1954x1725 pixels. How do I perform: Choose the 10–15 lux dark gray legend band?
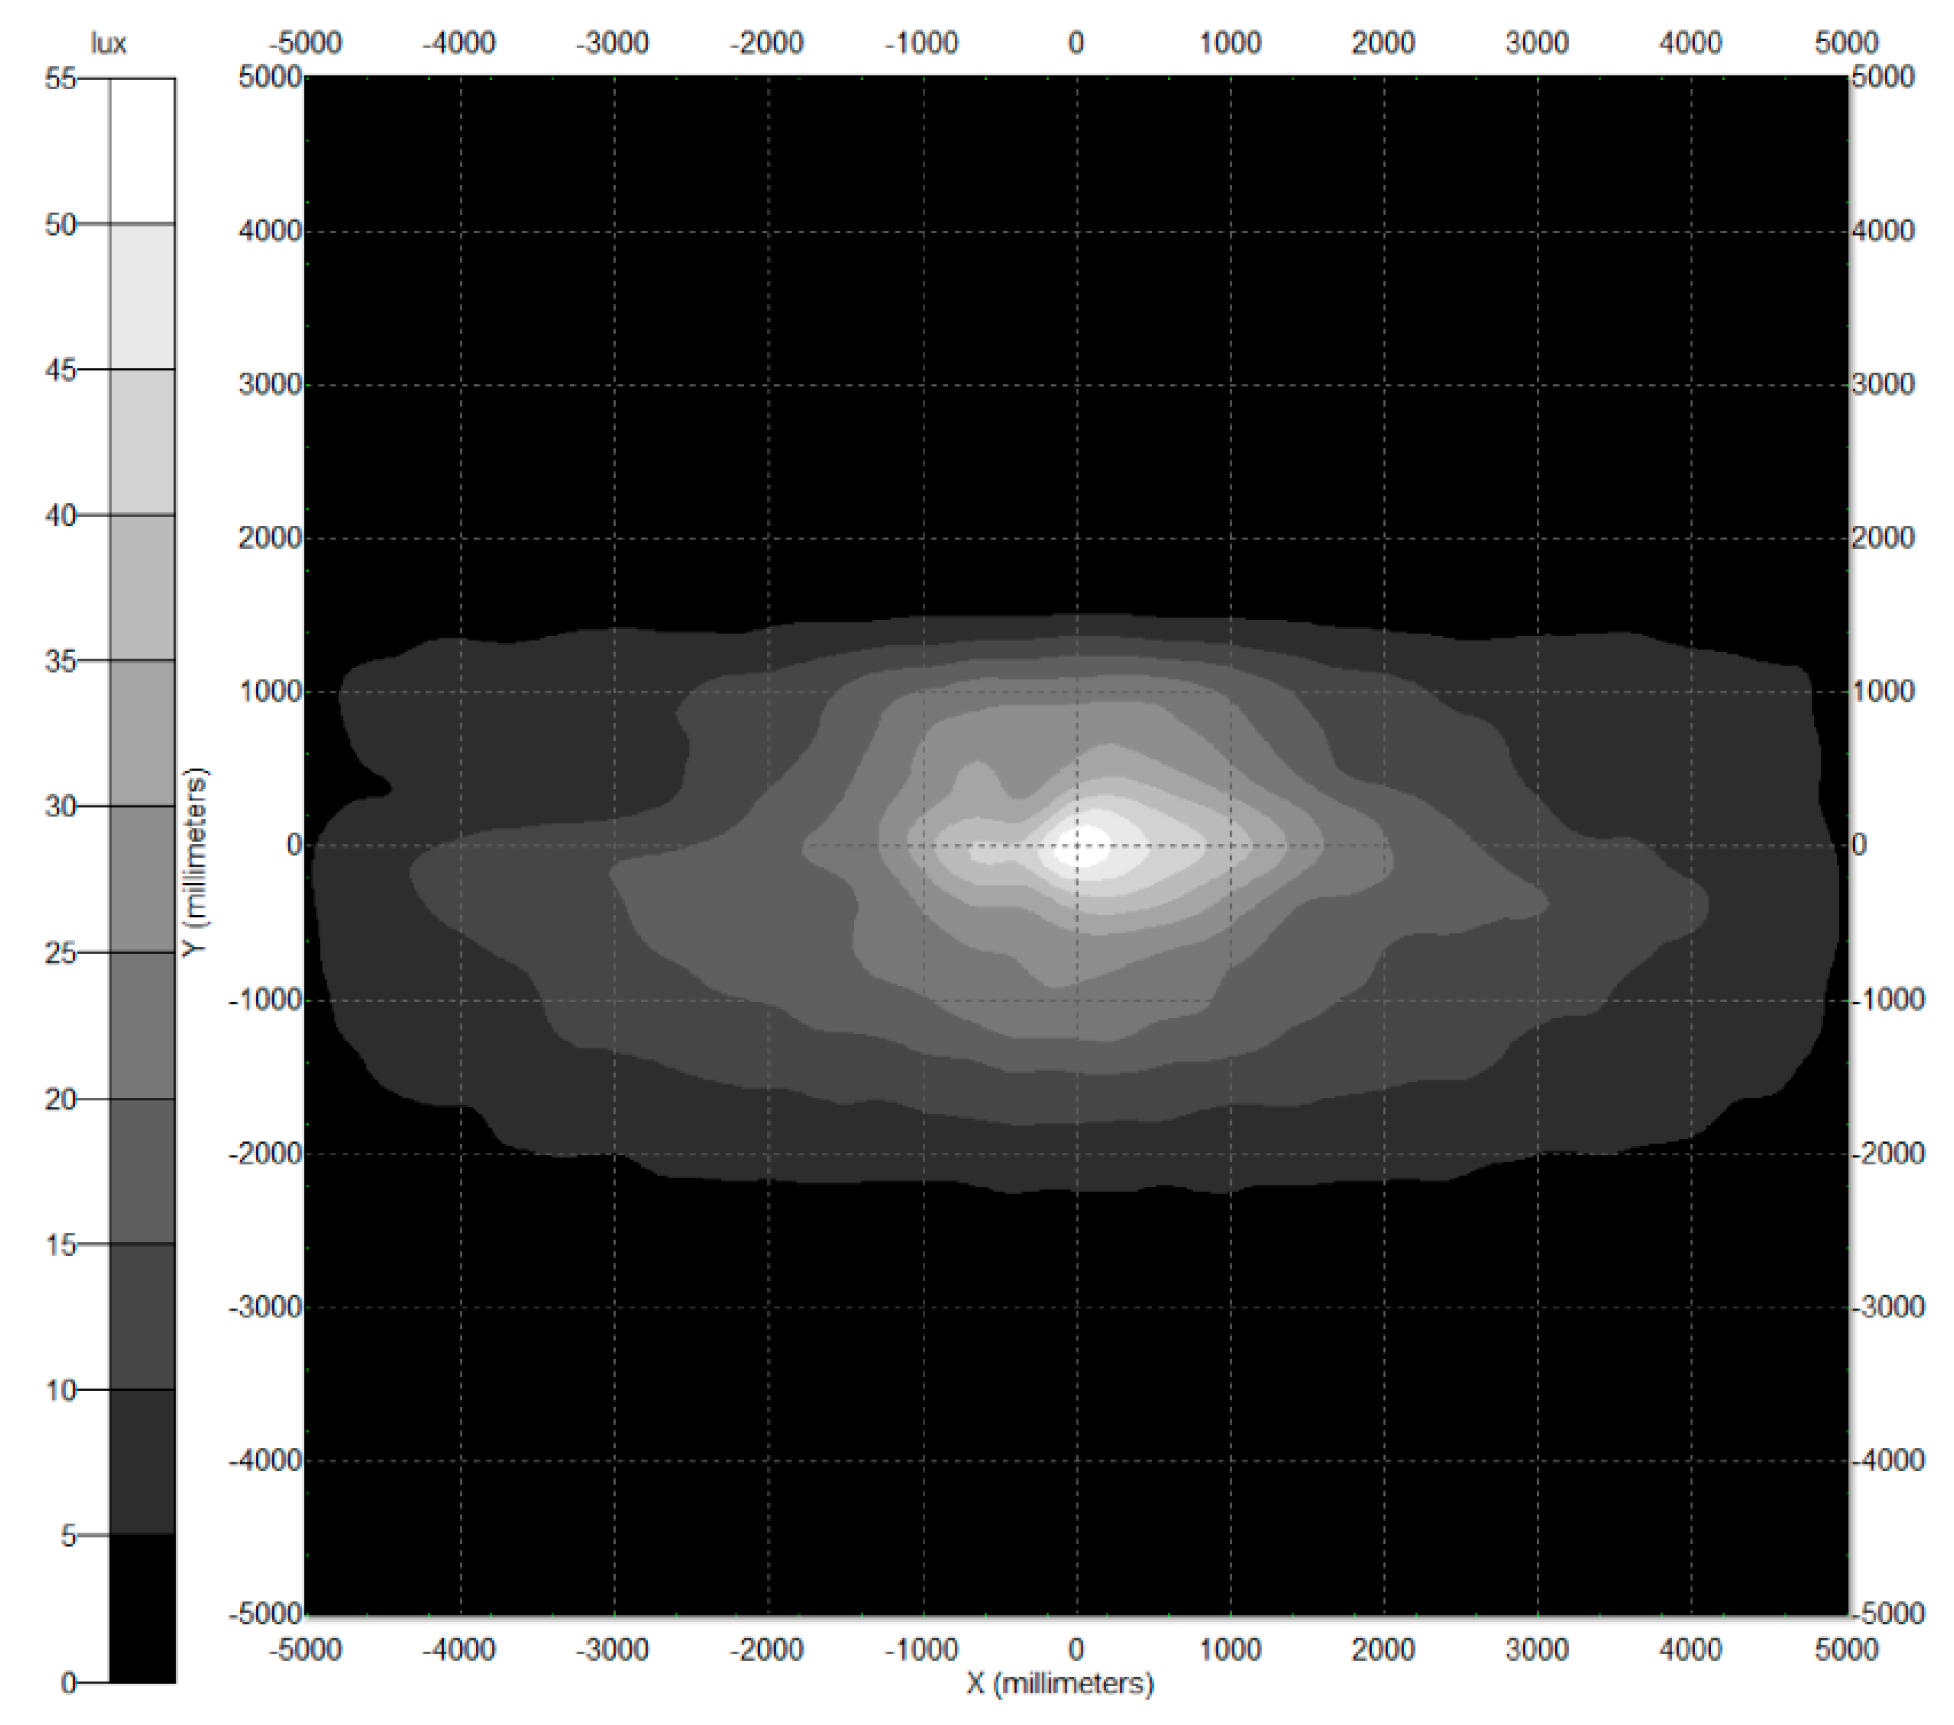[x=142, y=1316]
